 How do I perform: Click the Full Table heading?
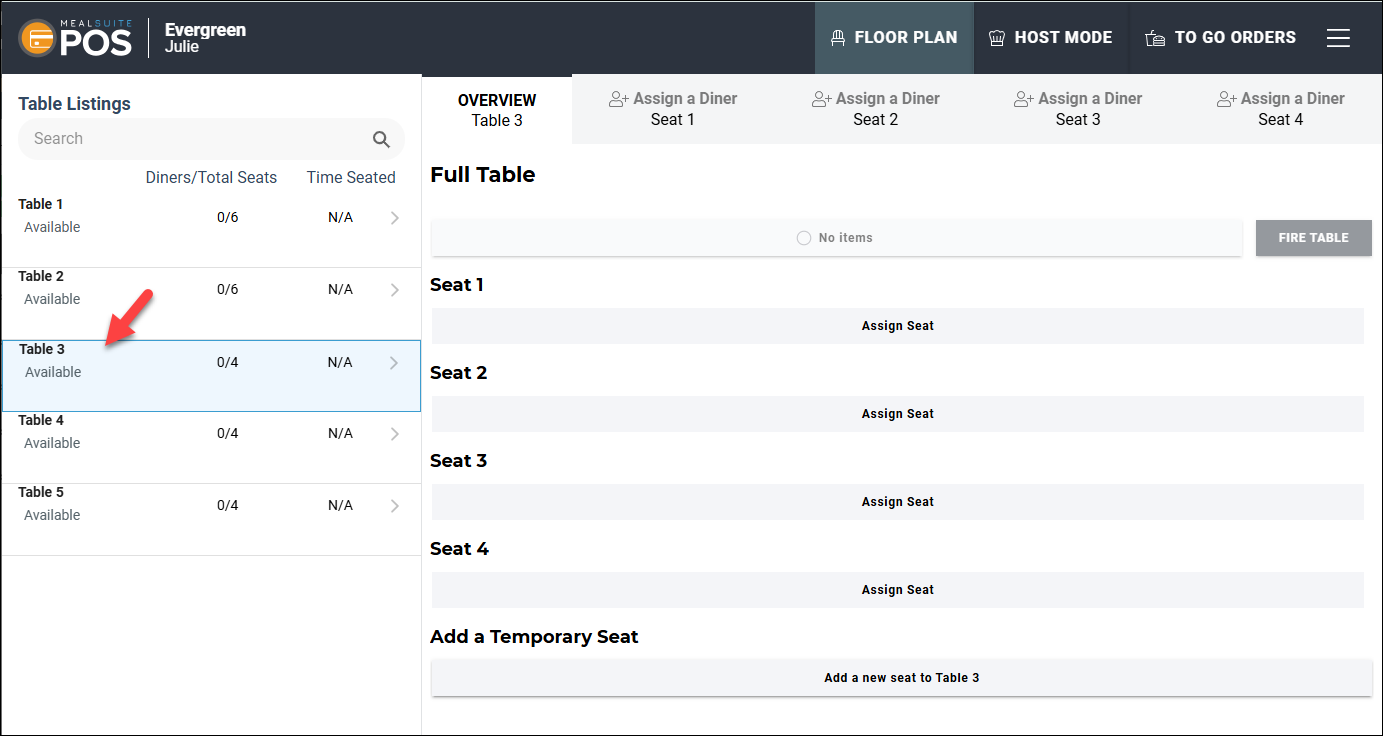pyautogui.click(x=483, y=175)
